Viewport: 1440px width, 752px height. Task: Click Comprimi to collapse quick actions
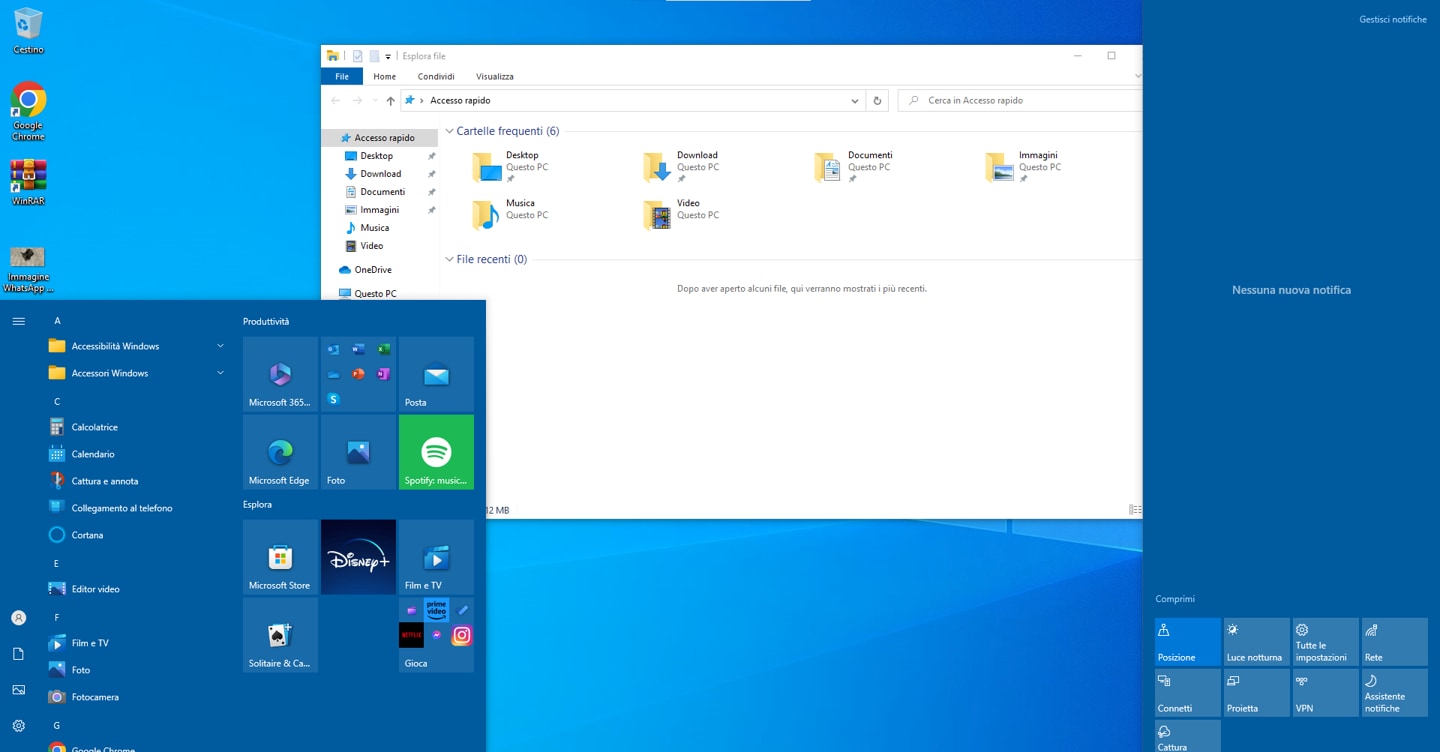click(1174, 598)
